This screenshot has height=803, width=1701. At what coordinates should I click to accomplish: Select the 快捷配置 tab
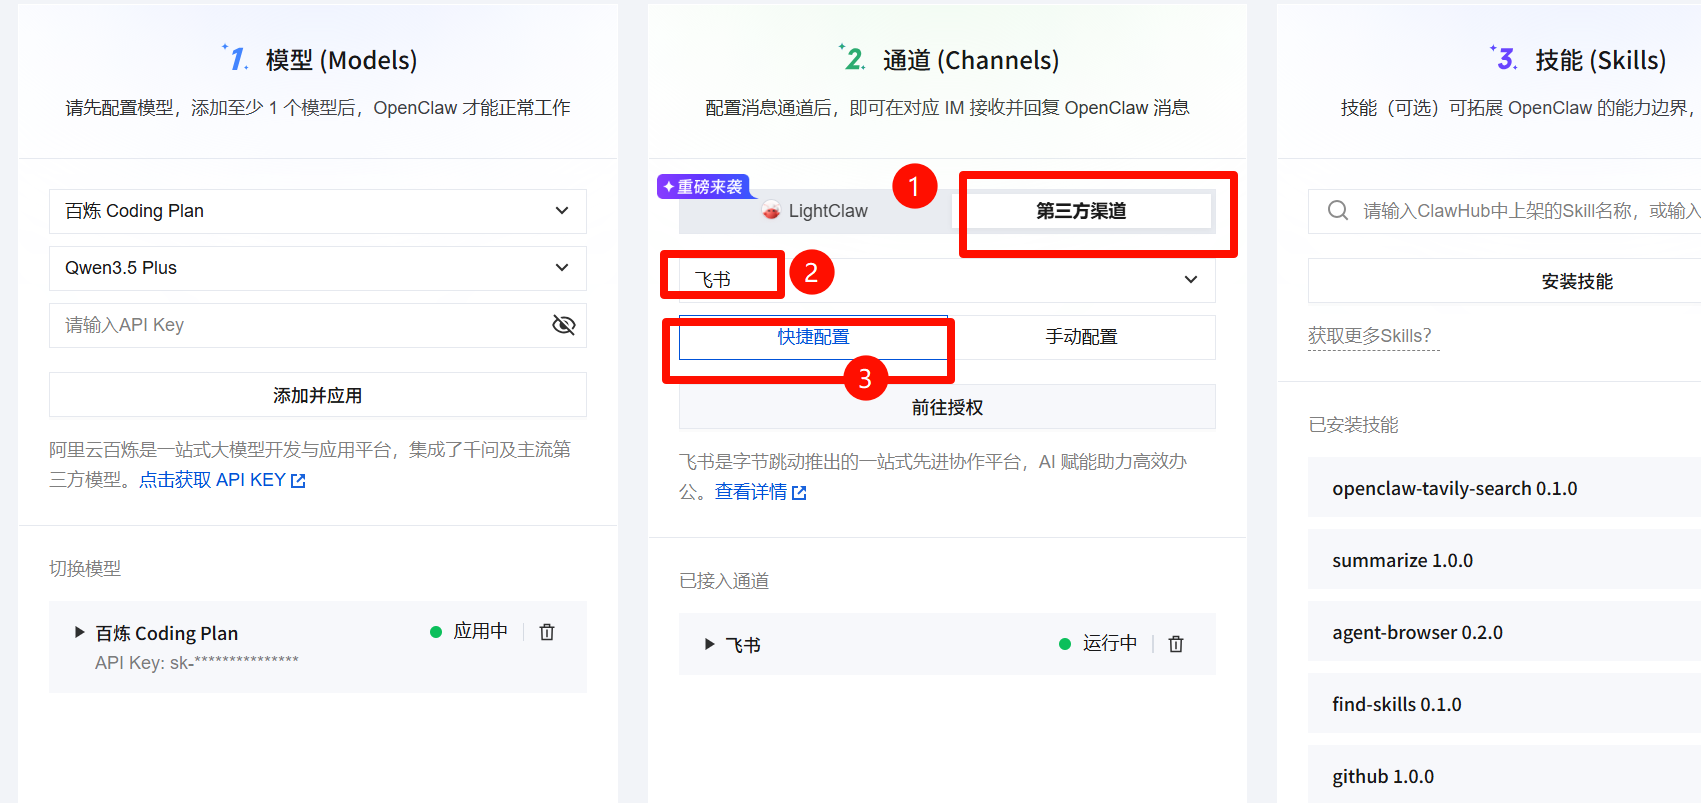click(813, 337)
